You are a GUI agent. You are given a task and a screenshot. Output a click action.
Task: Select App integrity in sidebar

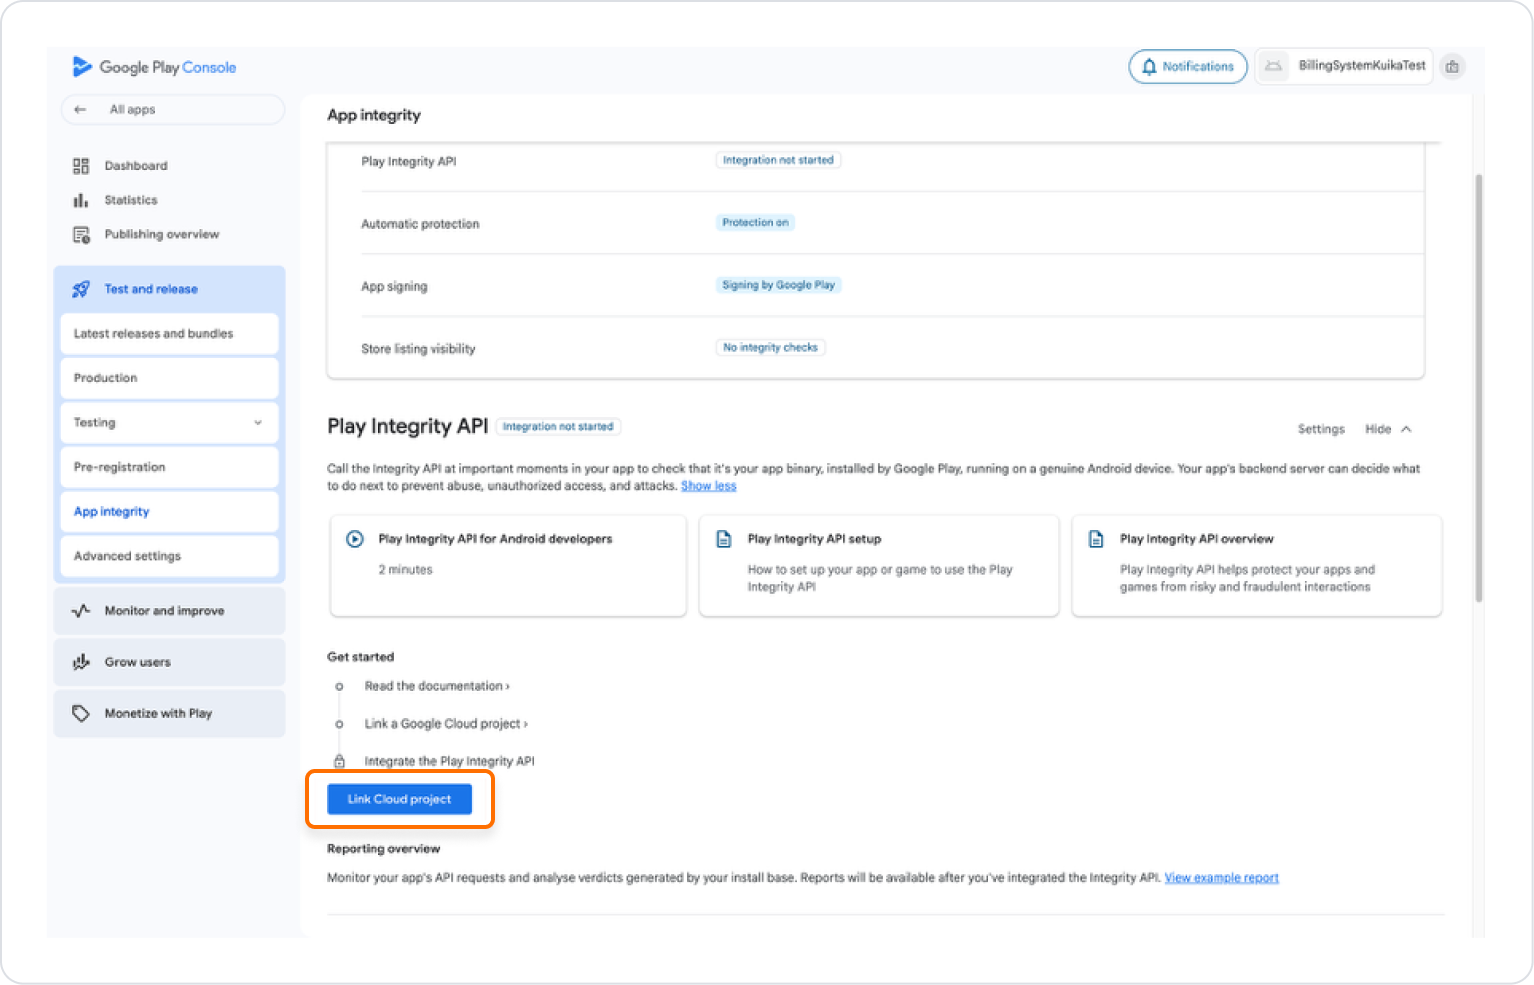pos(169,512)
